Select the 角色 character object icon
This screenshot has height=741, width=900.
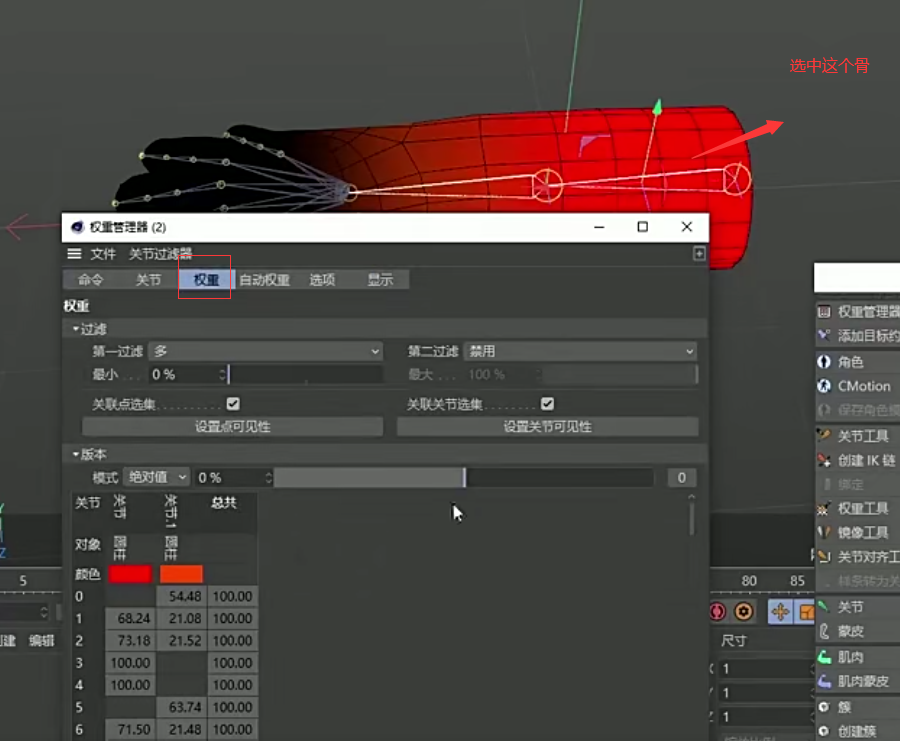click(x=824, y=362)
